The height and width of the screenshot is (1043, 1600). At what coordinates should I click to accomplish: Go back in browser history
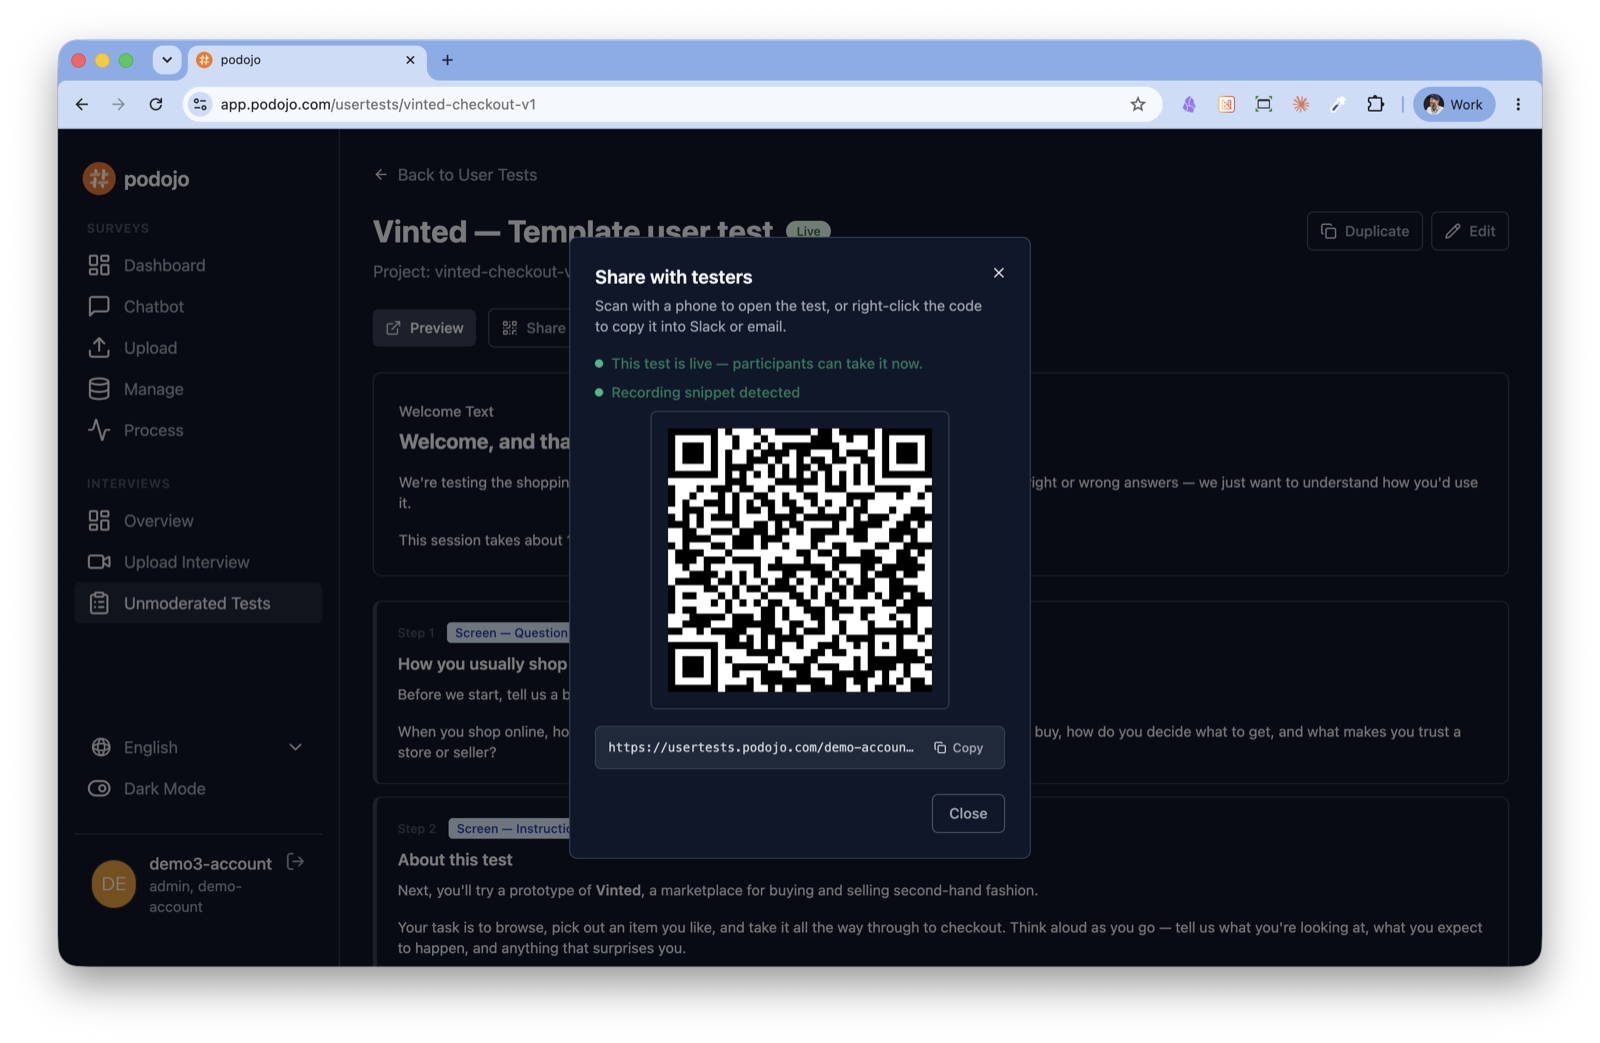[x=82, y=104]
